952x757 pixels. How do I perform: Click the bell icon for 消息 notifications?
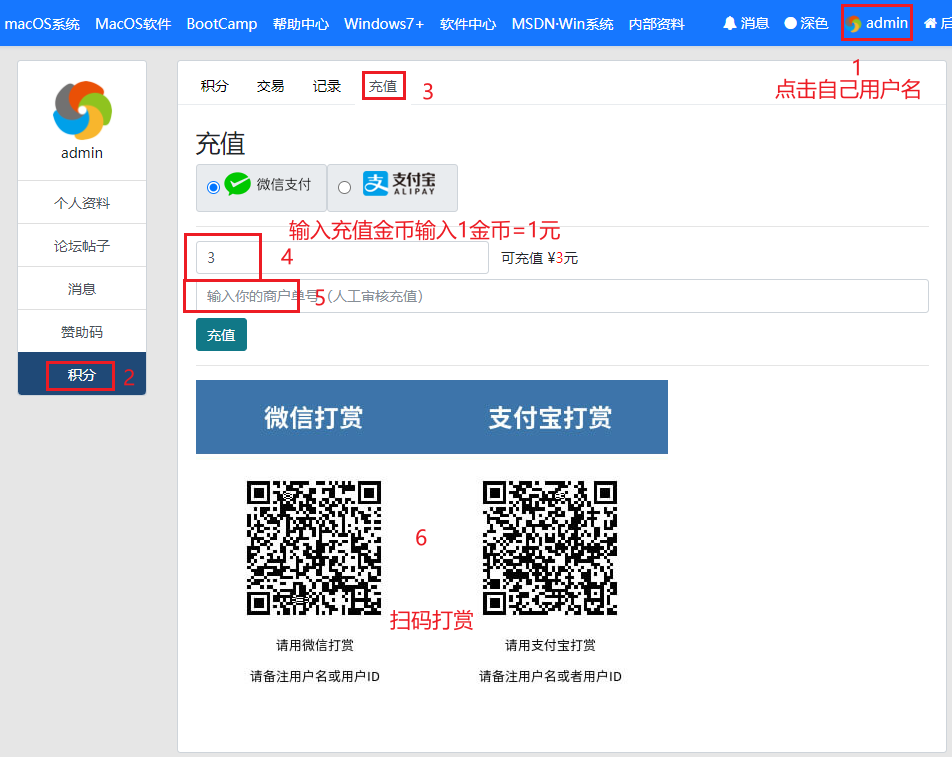coord(730,23)
